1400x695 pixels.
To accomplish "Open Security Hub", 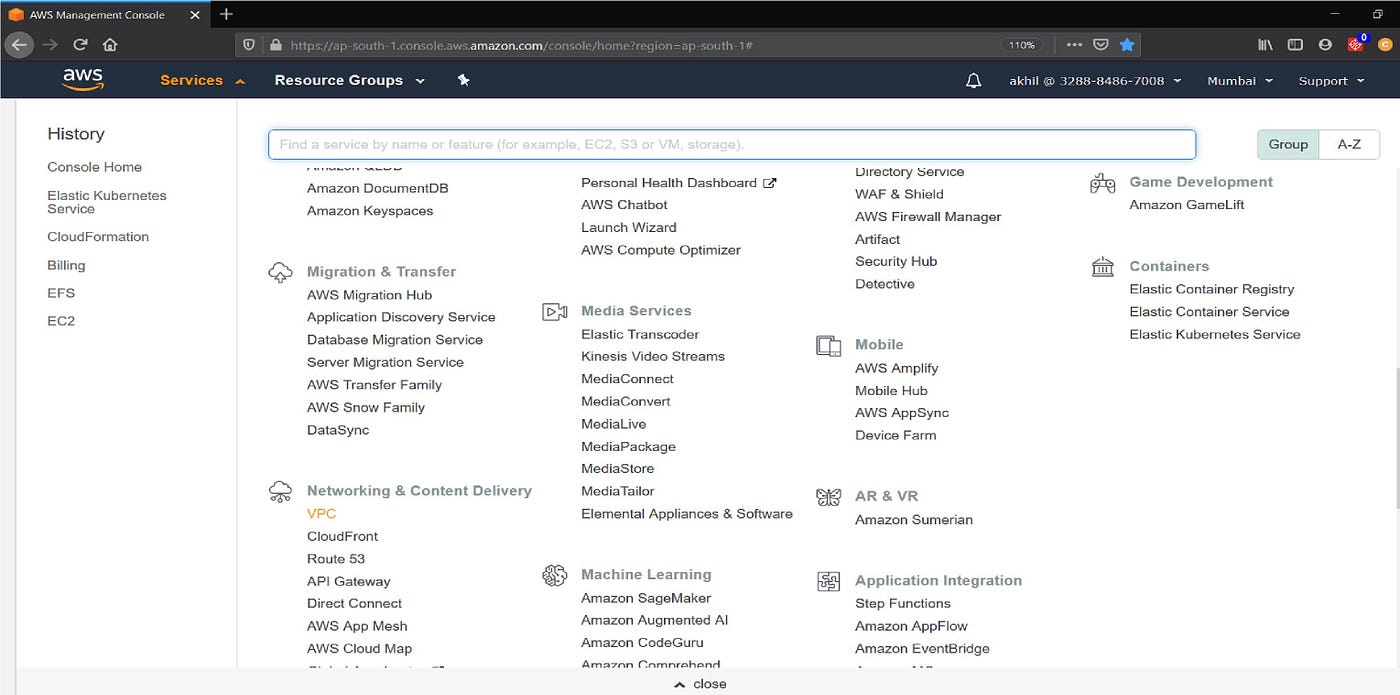I will coord(896,261).
